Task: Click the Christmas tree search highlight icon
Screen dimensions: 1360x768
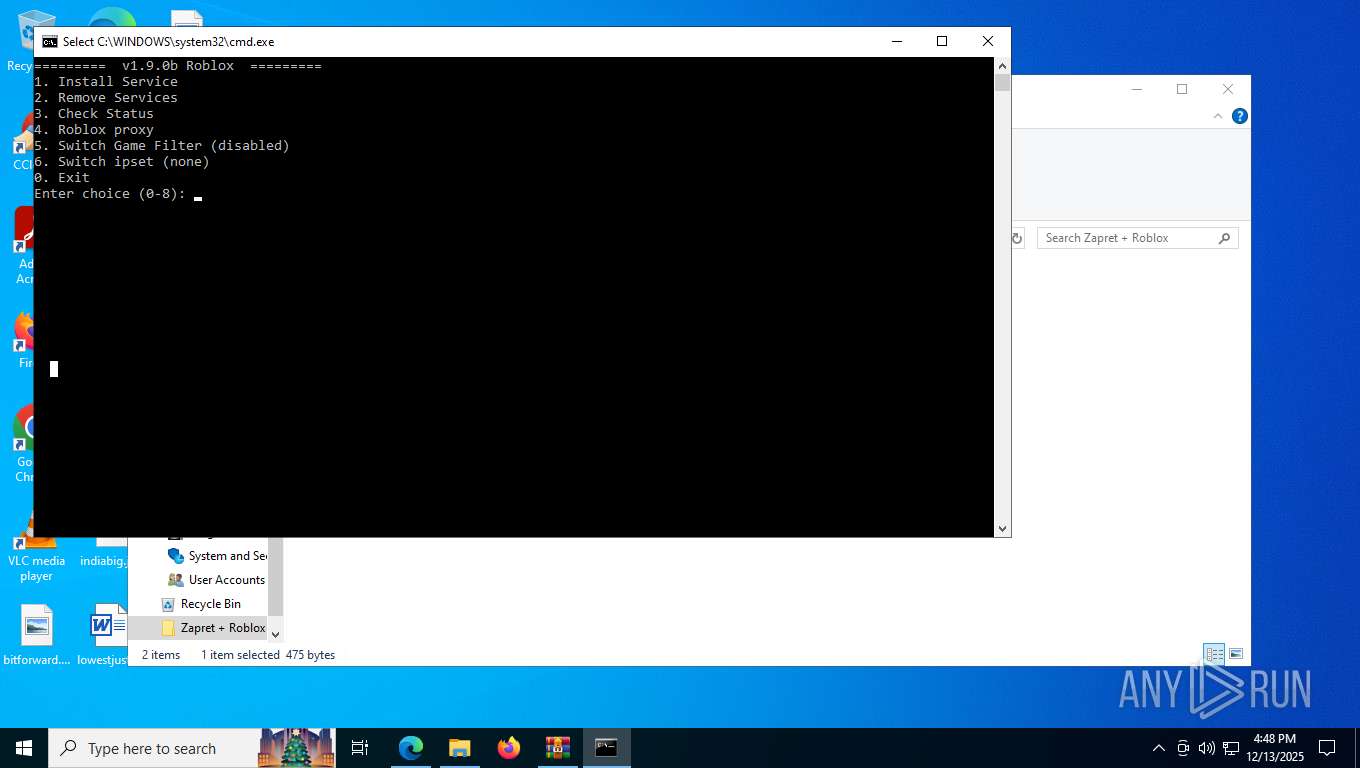Action: pyautogui.click(x=296, y=748)
